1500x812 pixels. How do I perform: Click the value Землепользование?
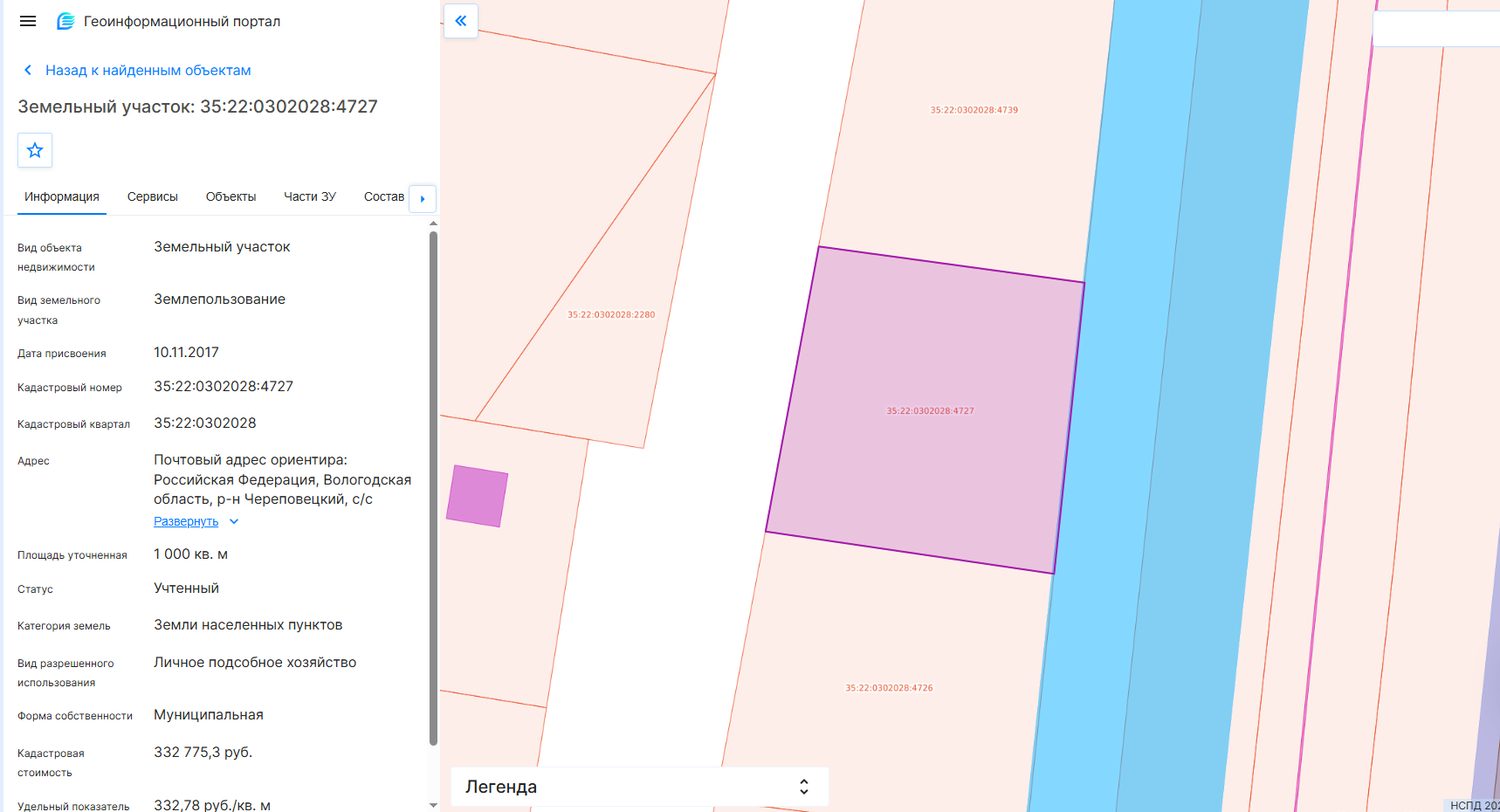tap(220, 299)
